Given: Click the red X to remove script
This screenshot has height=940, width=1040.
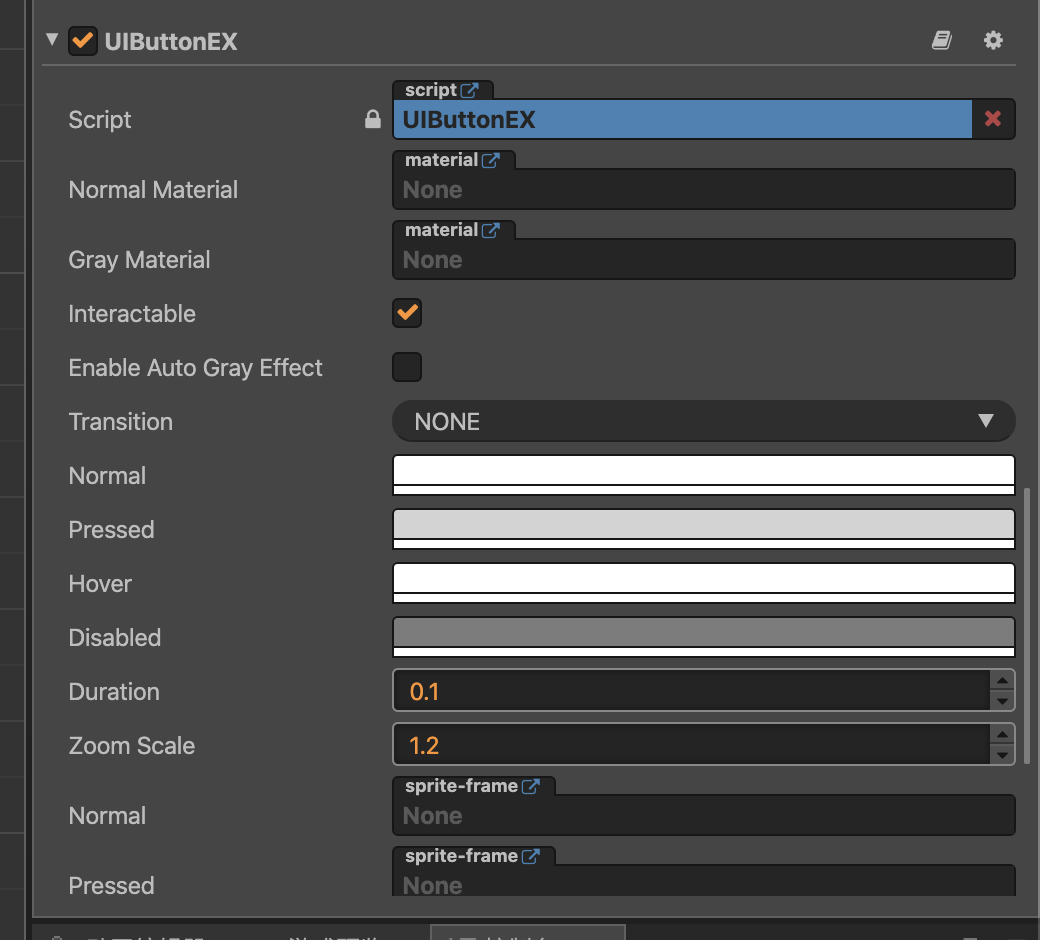Looking at the screenshot, I should click(x=993, y=119).
